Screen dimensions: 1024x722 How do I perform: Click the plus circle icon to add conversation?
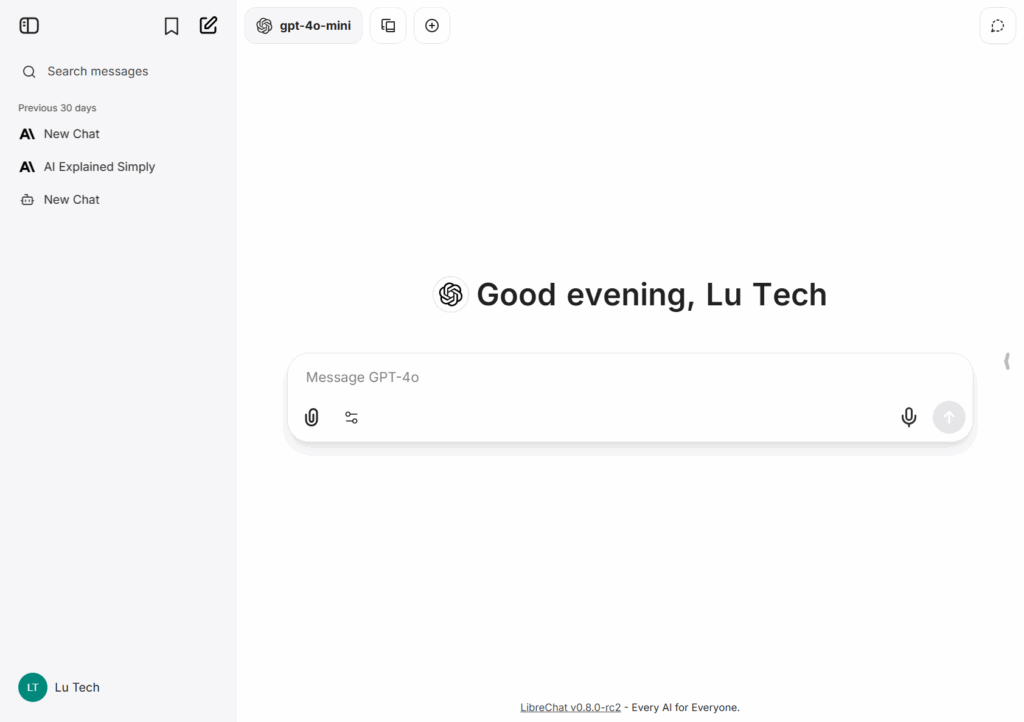tap(432, 26)
